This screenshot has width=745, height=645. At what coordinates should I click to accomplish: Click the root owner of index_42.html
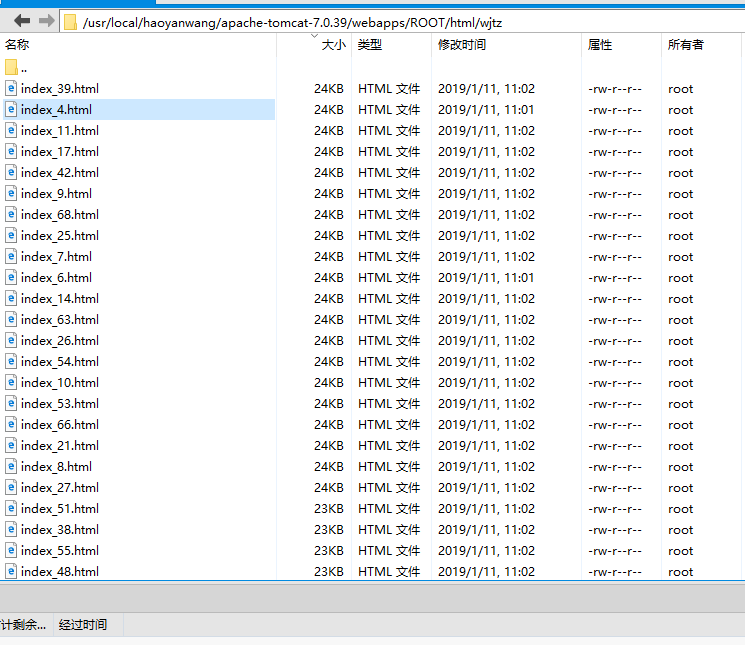click(x=680, y=173)
